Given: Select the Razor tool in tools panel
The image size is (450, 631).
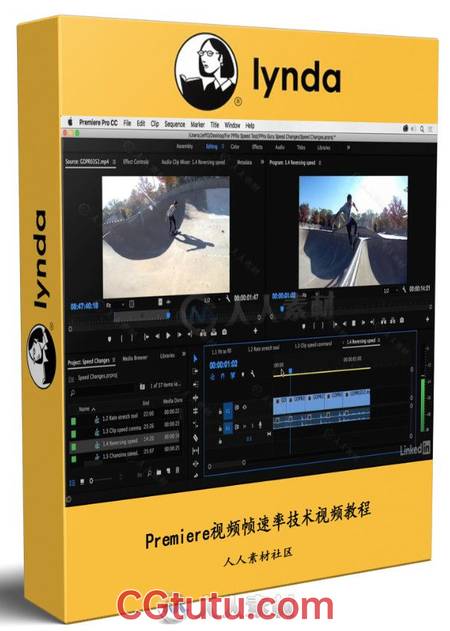Looking at the screenshot, I should [x=196, y=438].
